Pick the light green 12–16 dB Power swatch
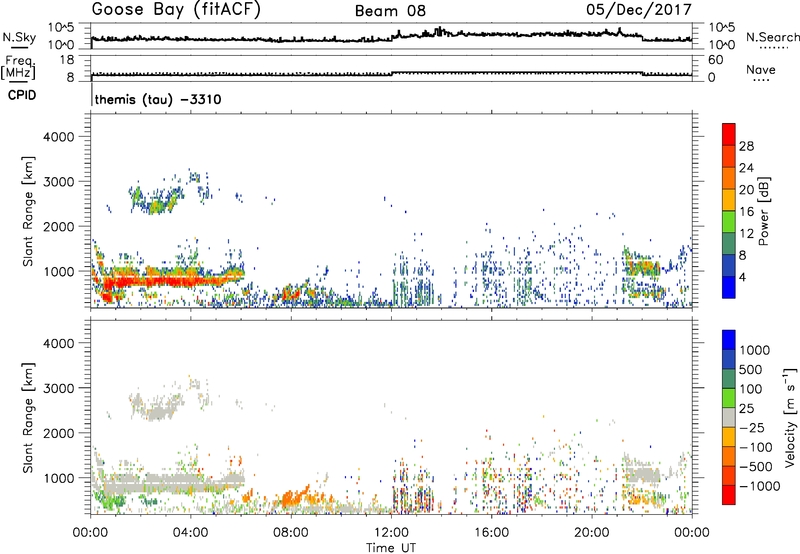 click(729, 222)
